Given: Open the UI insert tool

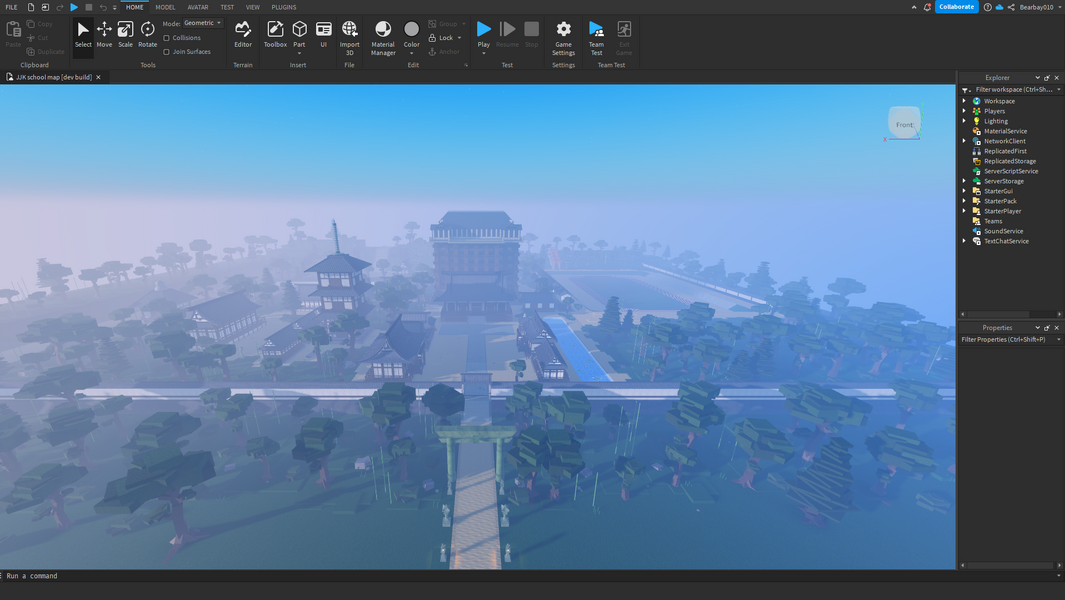Looking at the screenshot, I should pos(324,35).
